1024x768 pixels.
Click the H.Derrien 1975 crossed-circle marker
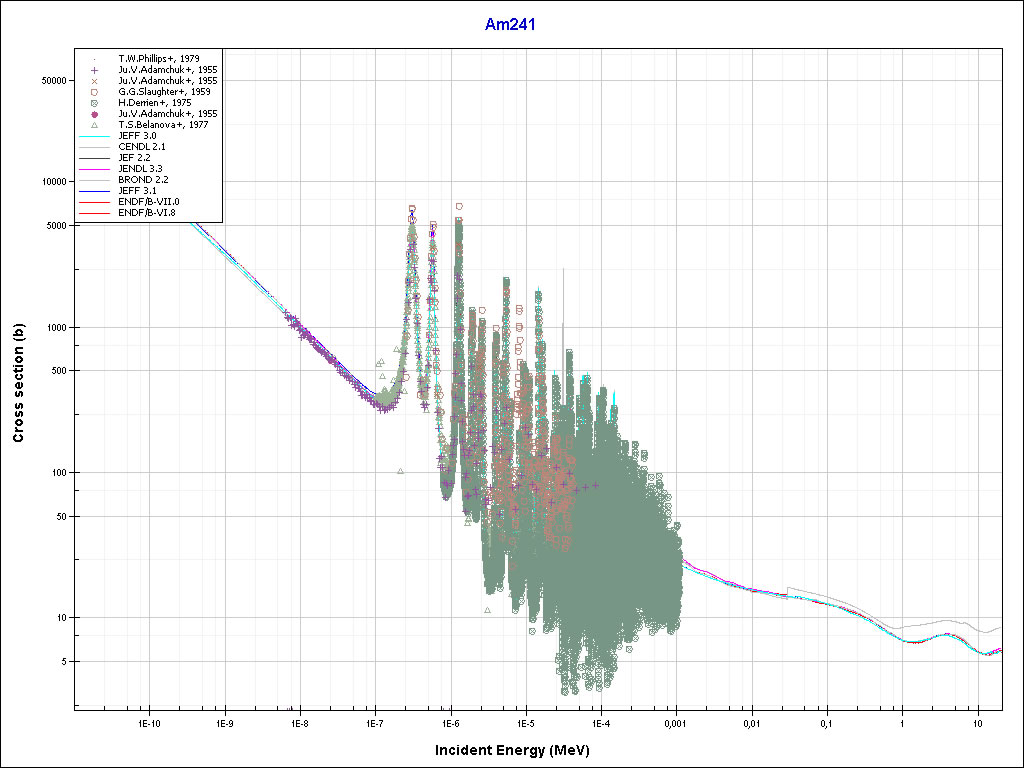pos(94,103)
